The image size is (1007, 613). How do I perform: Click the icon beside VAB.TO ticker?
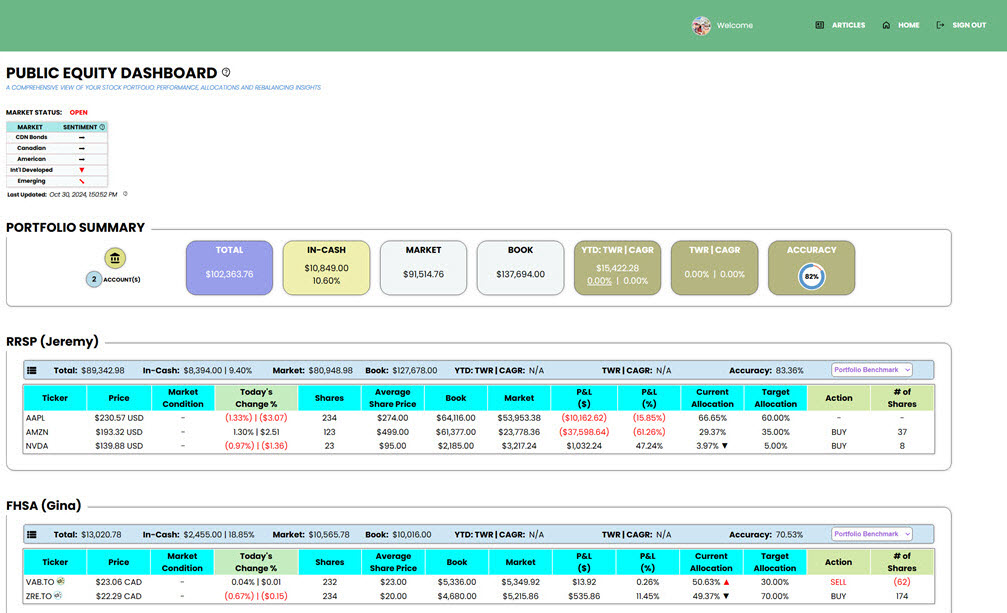(x=61, y=581)
